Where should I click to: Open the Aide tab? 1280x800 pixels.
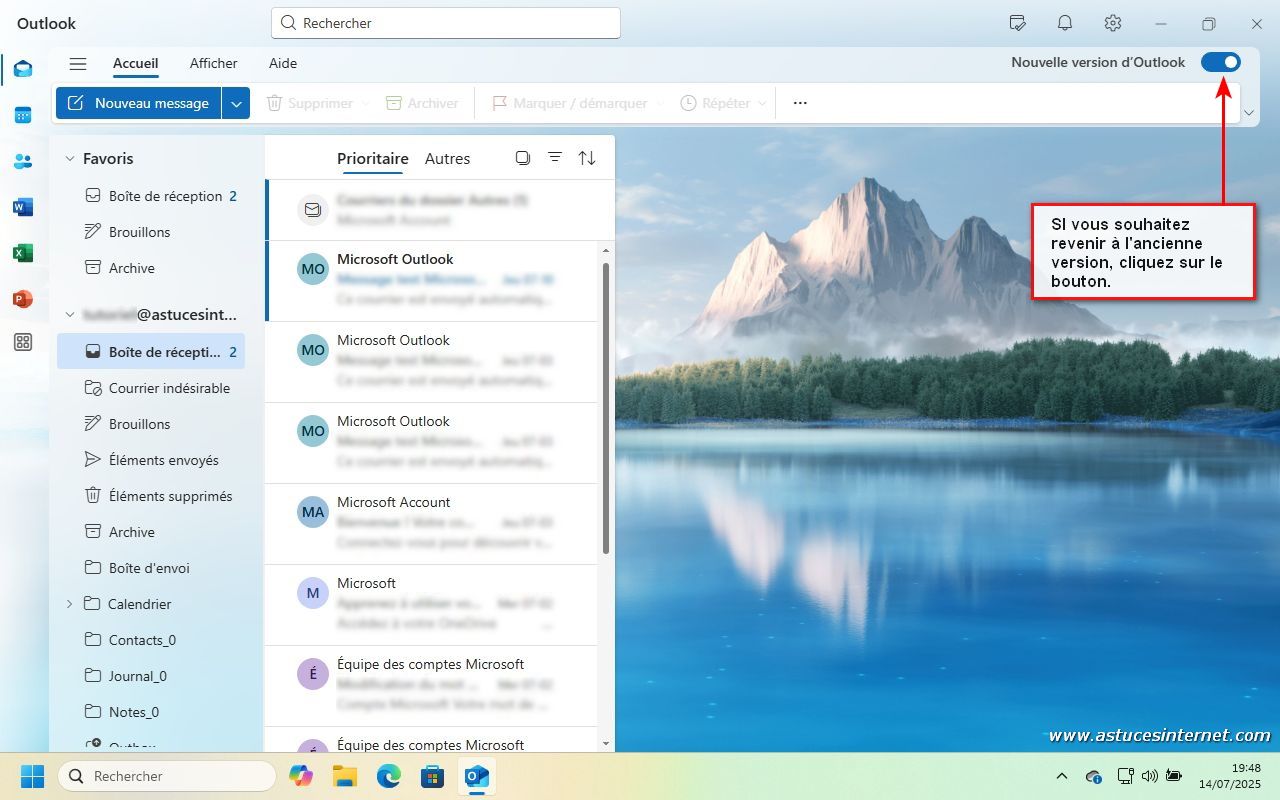tap(283, 63)
